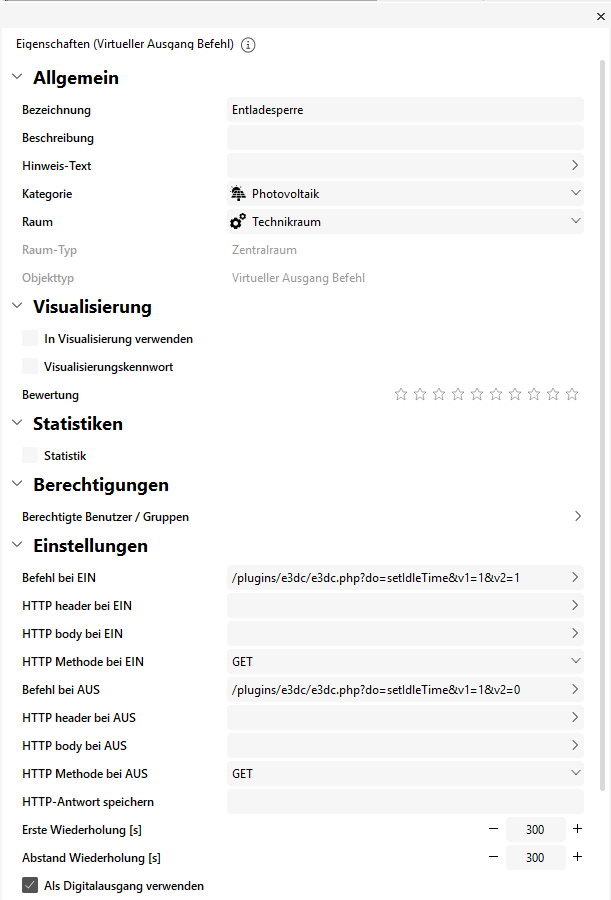Enable In Visualisierung verwenden checkbox
The width and height of the screenshot is (611, 900).
point(30,339)
